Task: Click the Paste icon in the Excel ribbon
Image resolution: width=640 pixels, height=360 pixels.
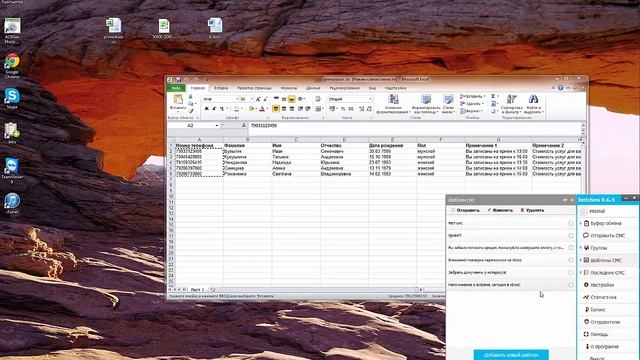Action: pos(178,100)
